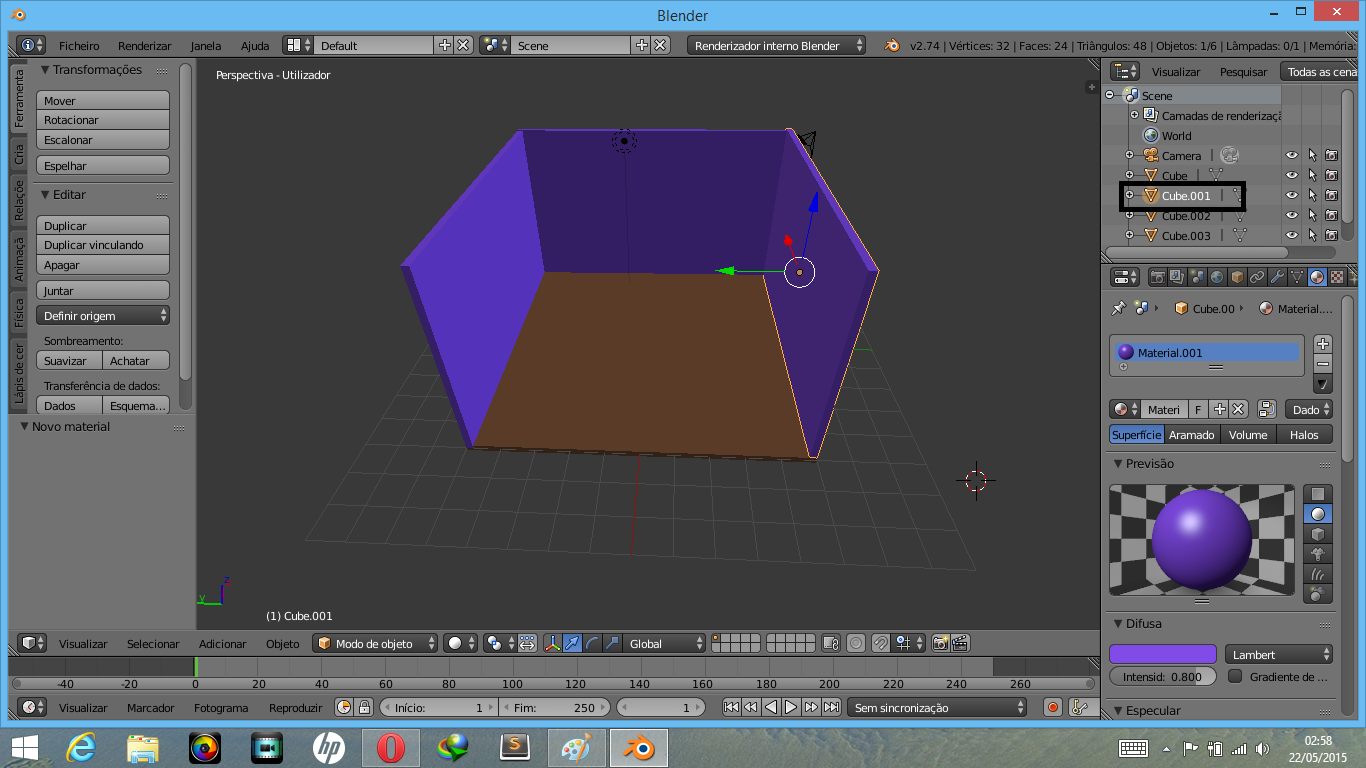Toggle visibility eye for Cube.003
The image size is (1366, 768).
tap(1291, 236)
